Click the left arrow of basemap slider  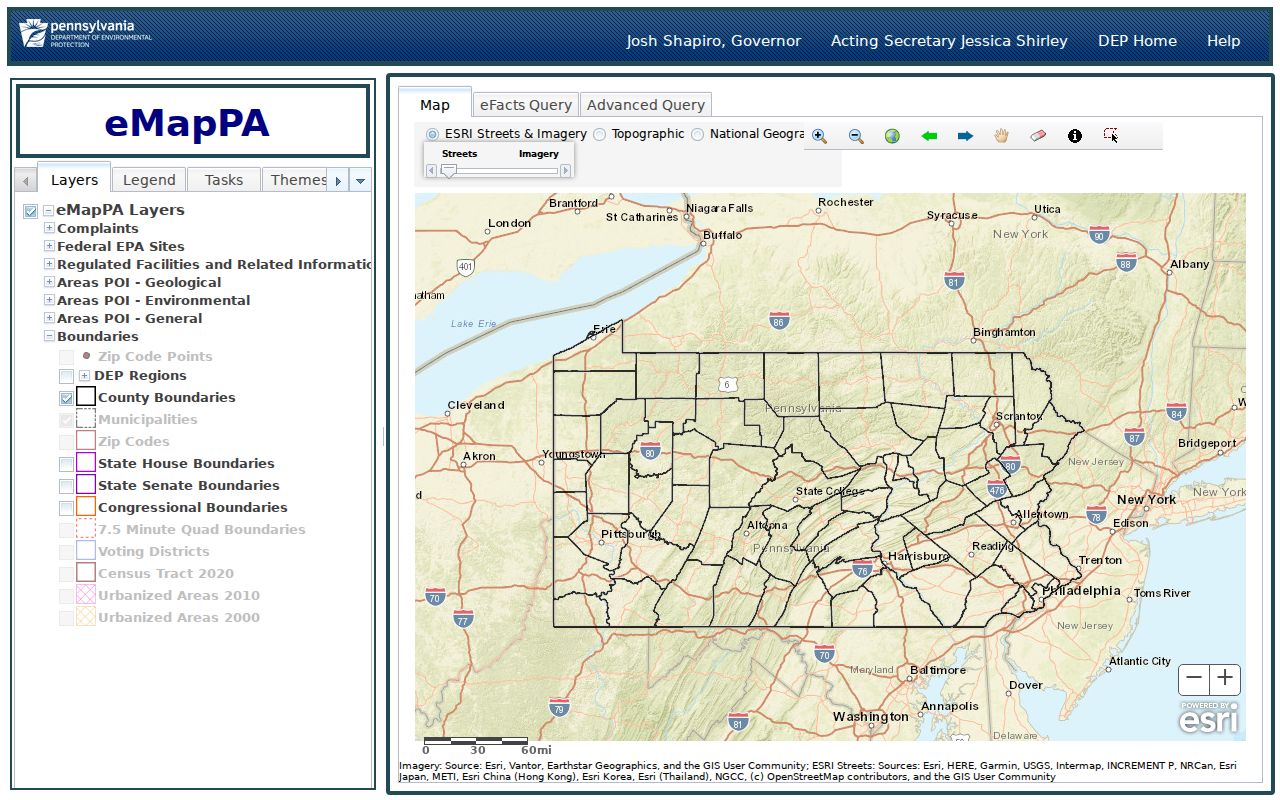click(432, 171)
